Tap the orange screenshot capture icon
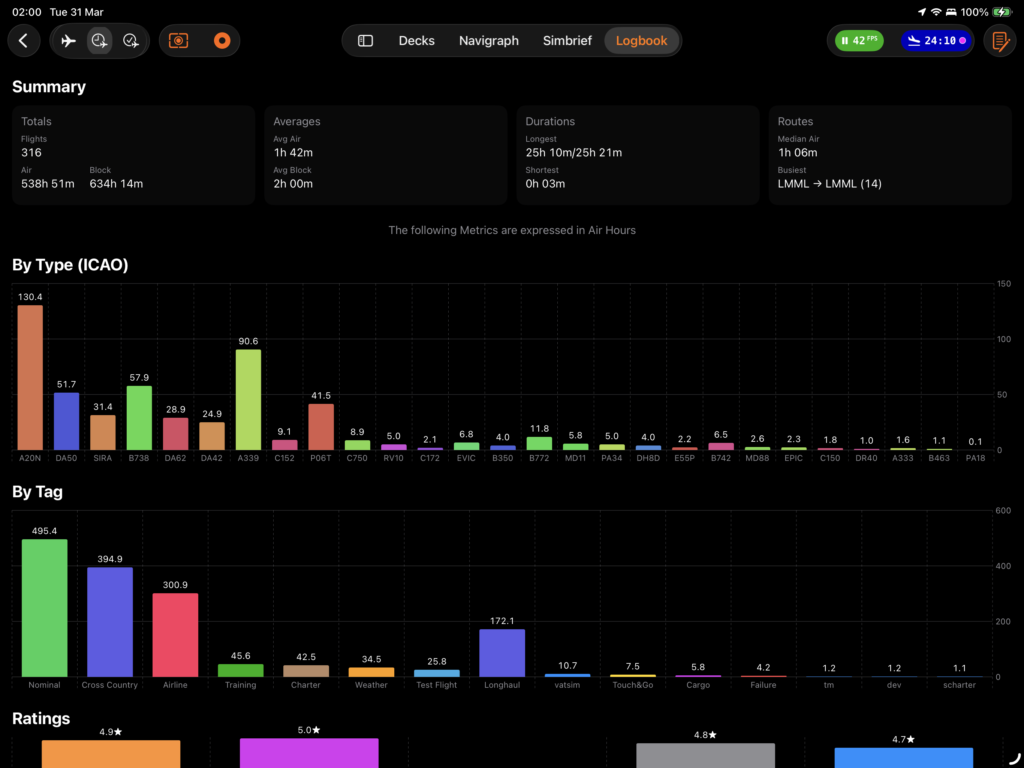 point(179,41)
